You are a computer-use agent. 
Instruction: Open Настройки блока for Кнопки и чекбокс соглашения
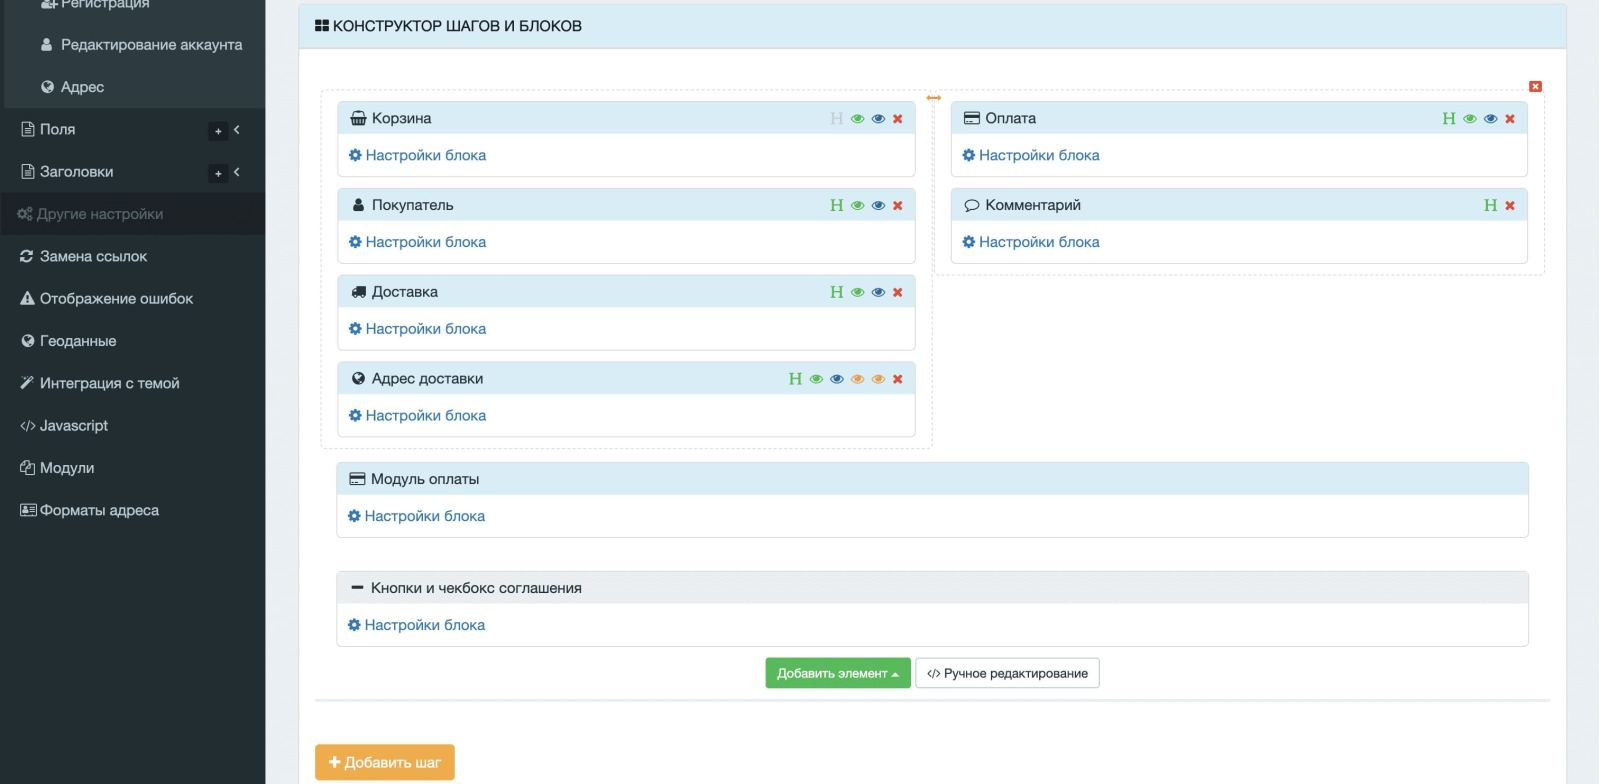point(416,625)
